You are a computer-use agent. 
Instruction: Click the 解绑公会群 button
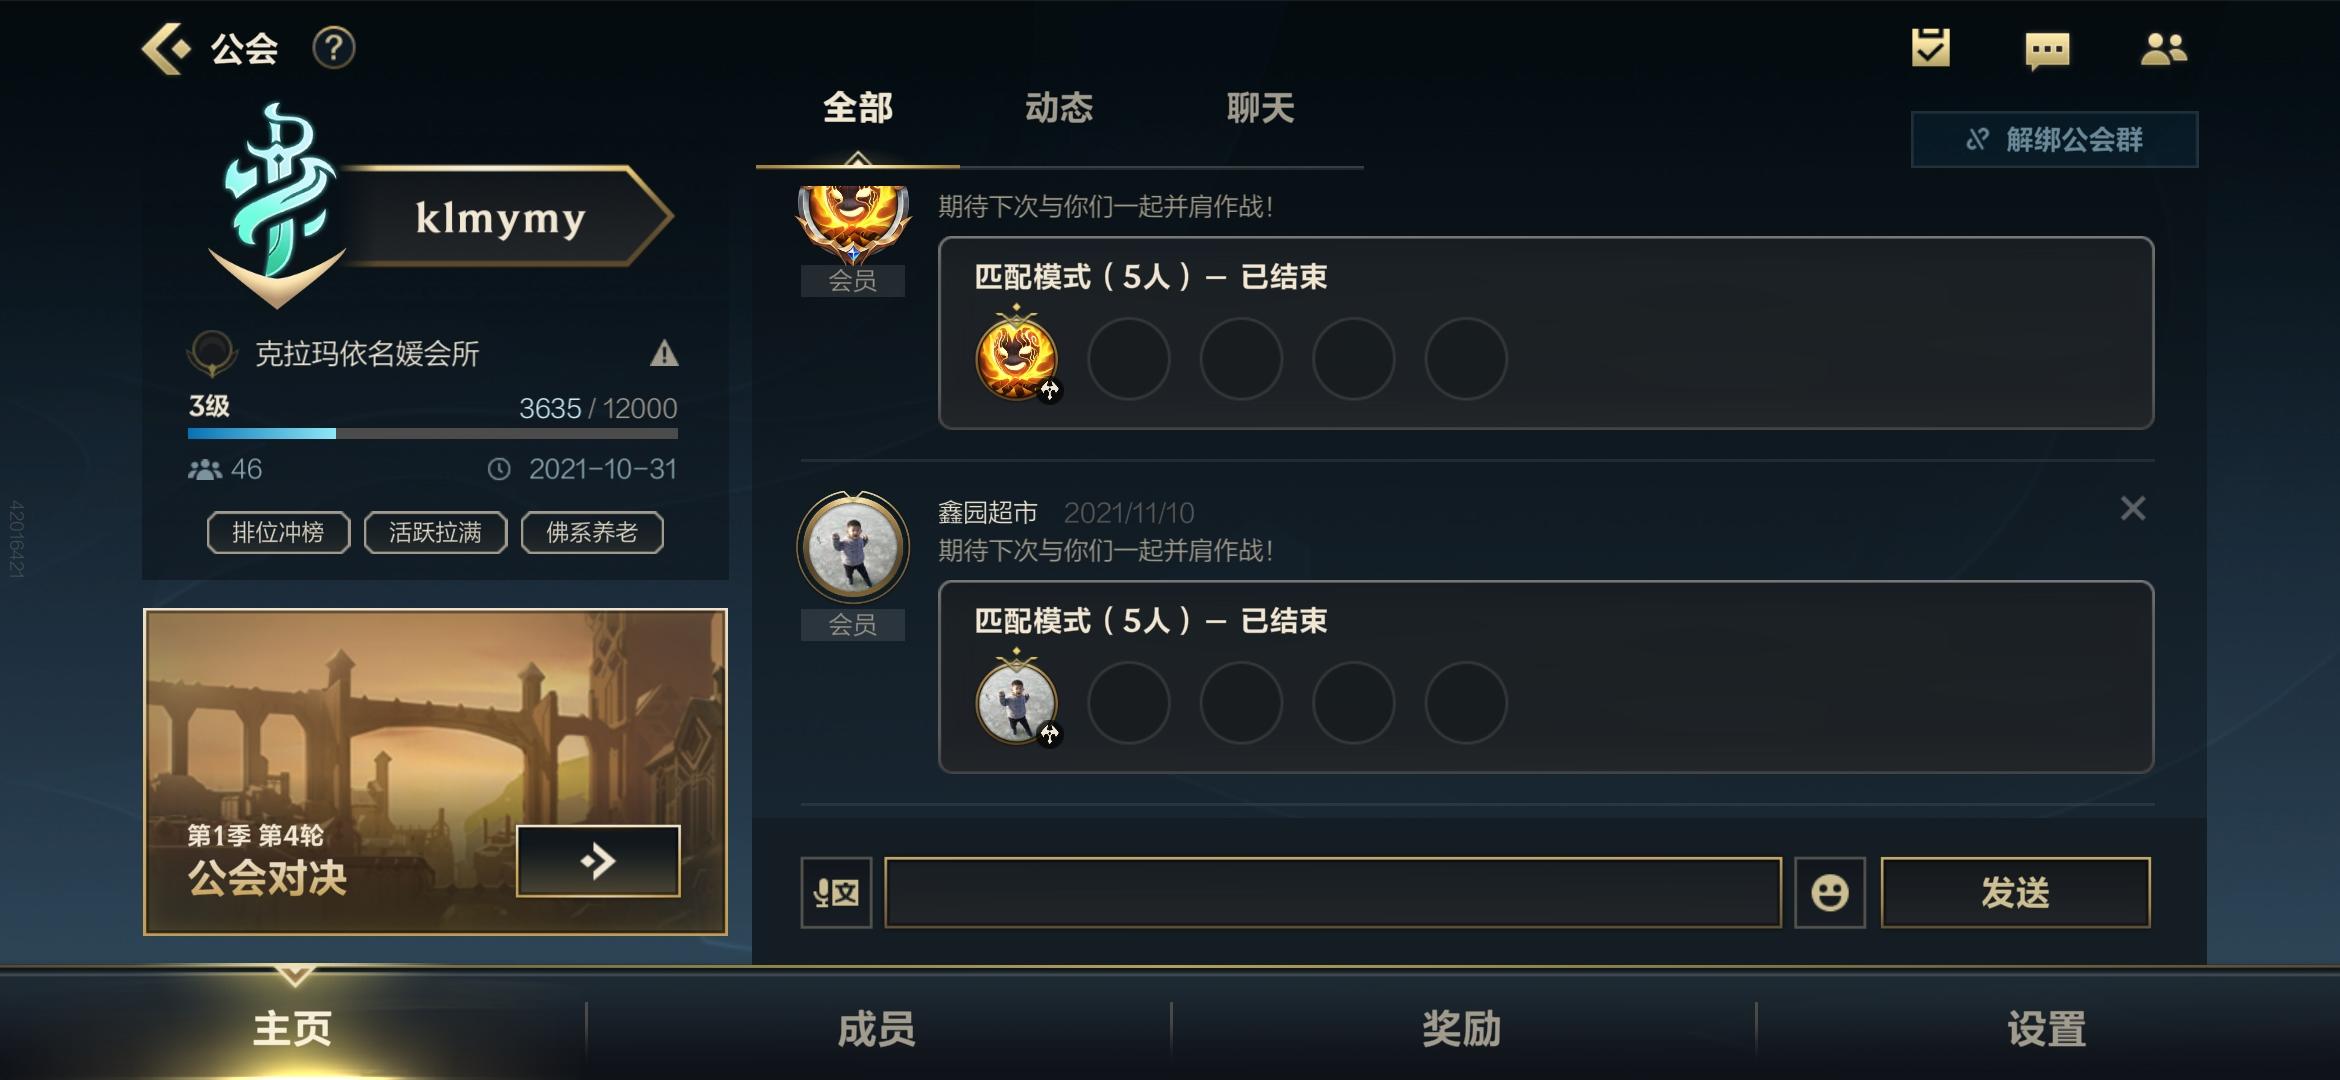click(x=2054, y=139)
